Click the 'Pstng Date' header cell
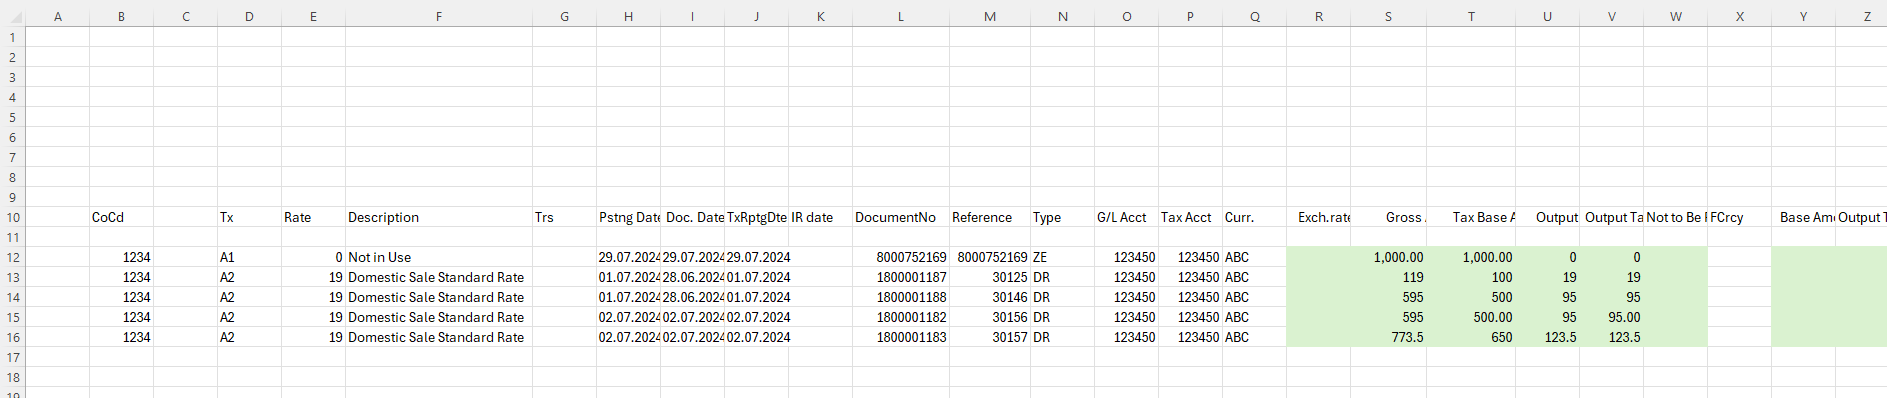 point(629,217)
